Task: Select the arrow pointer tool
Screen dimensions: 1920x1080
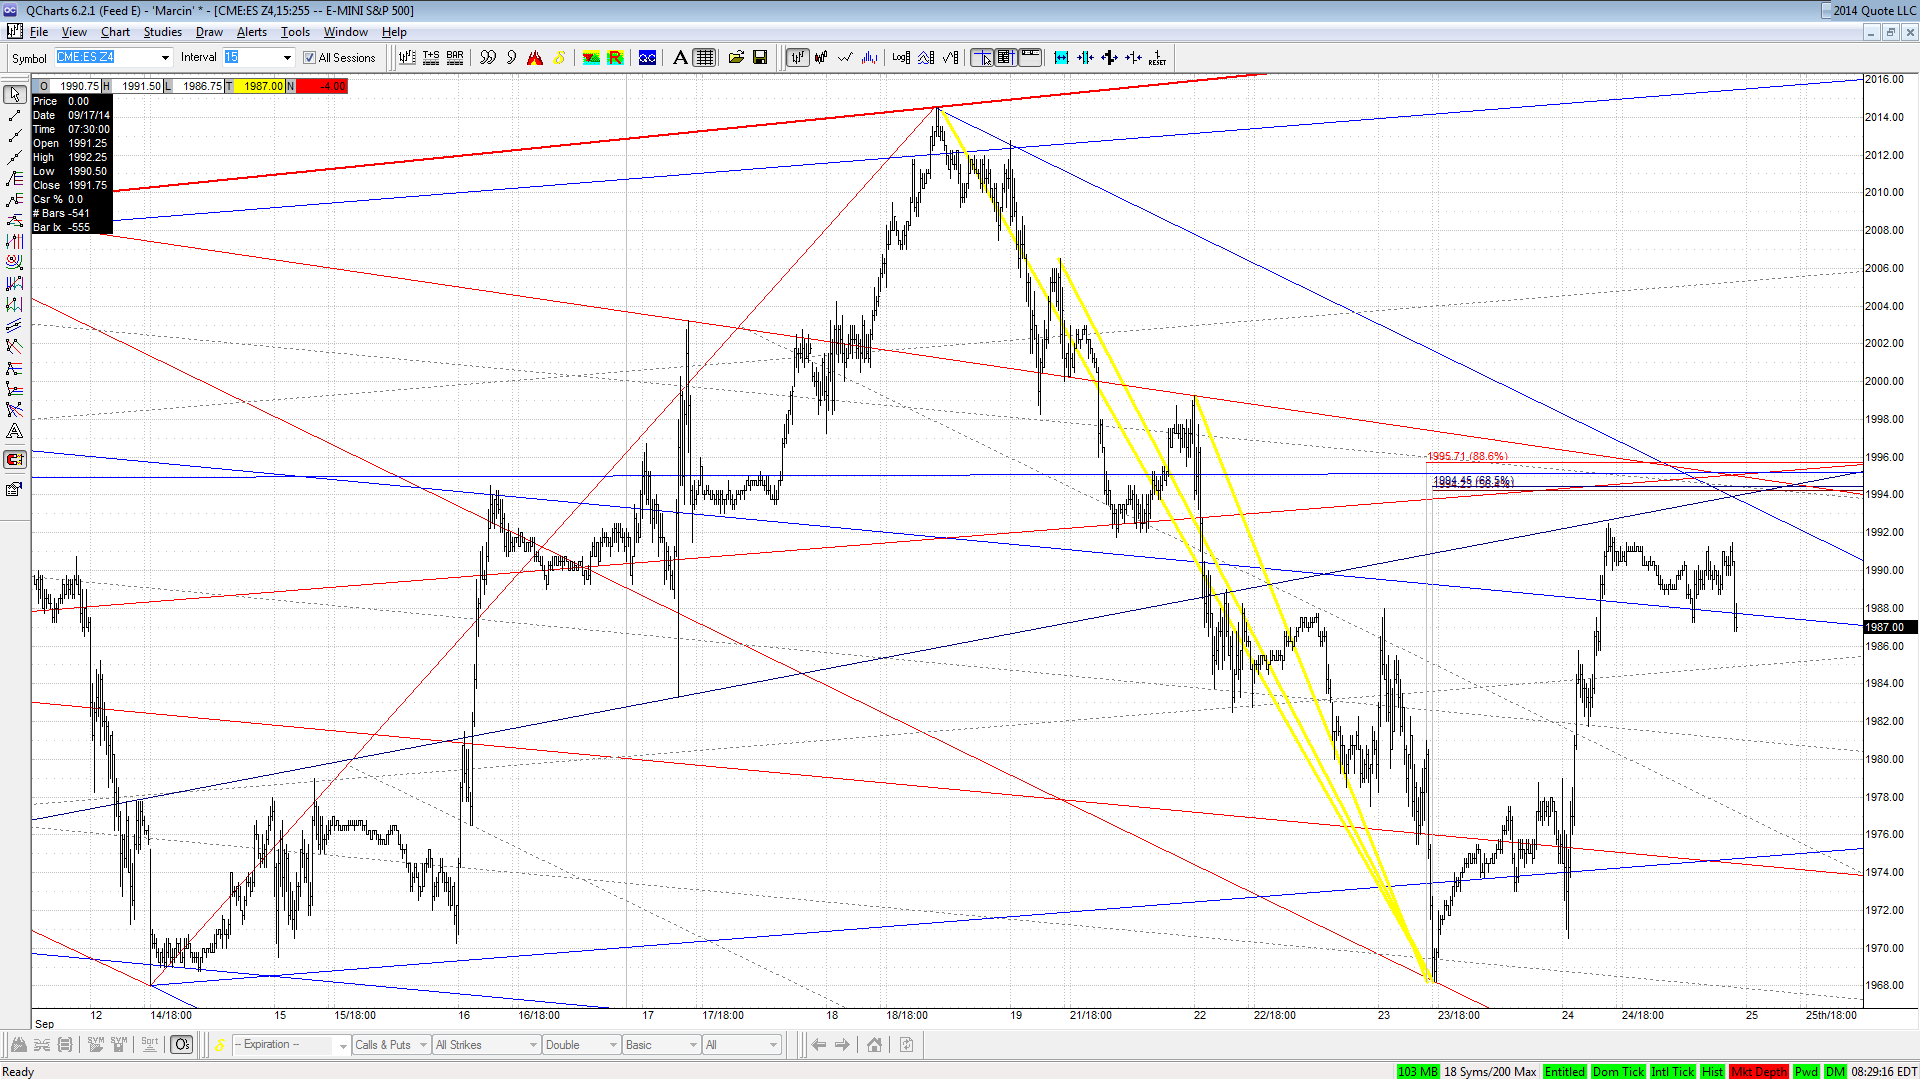Action: coord(14,94)
